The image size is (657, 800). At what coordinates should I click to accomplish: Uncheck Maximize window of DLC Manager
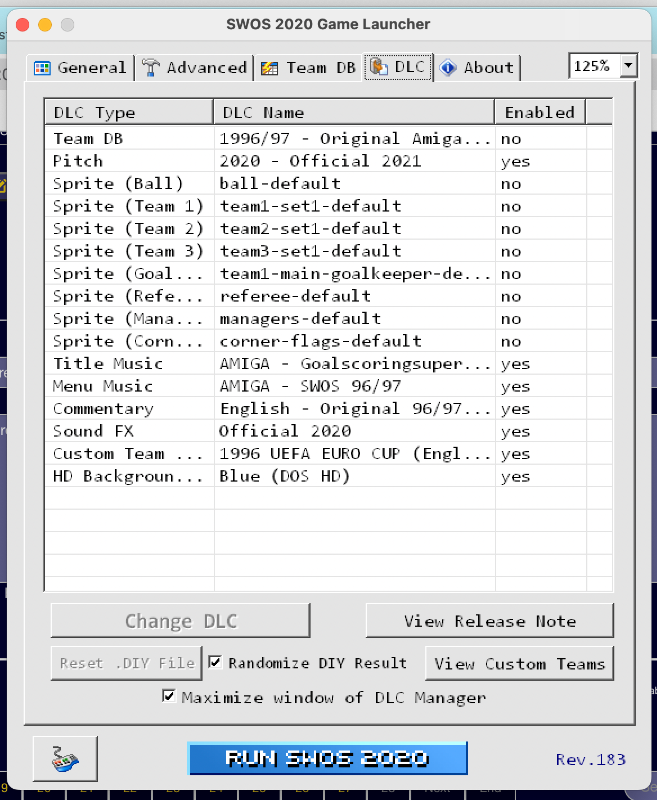[169, 697]
